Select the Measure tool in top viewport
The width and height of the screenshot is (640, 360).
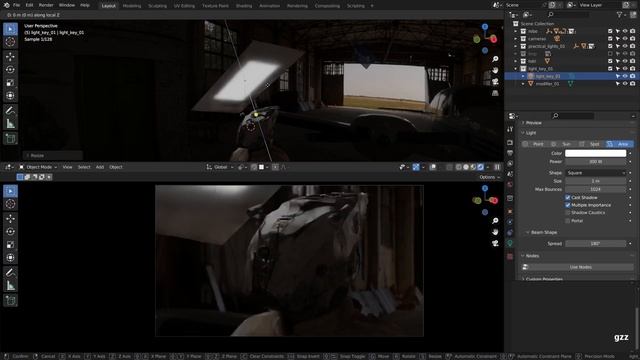(x=11, y=124)
